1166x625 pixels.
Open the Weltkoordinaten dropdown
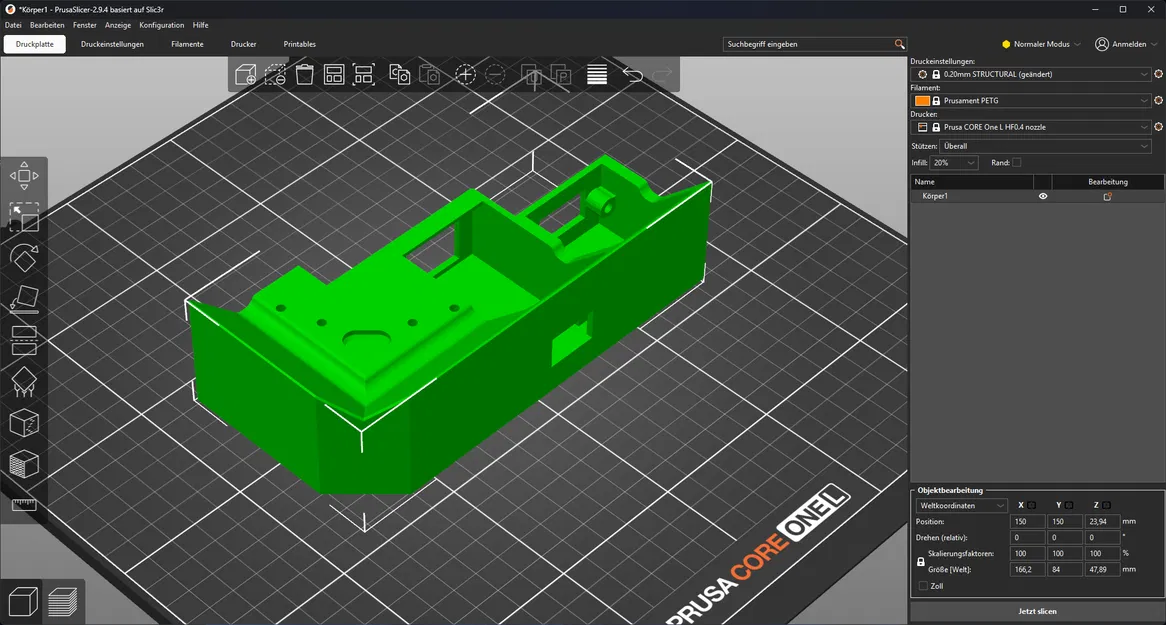[961, 505]
